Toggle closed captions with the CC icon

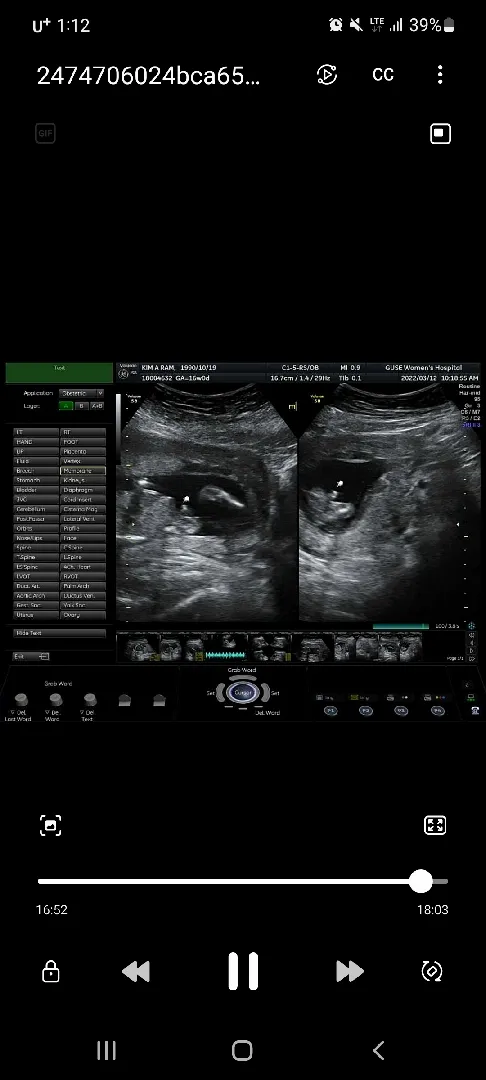pos(383,74)
